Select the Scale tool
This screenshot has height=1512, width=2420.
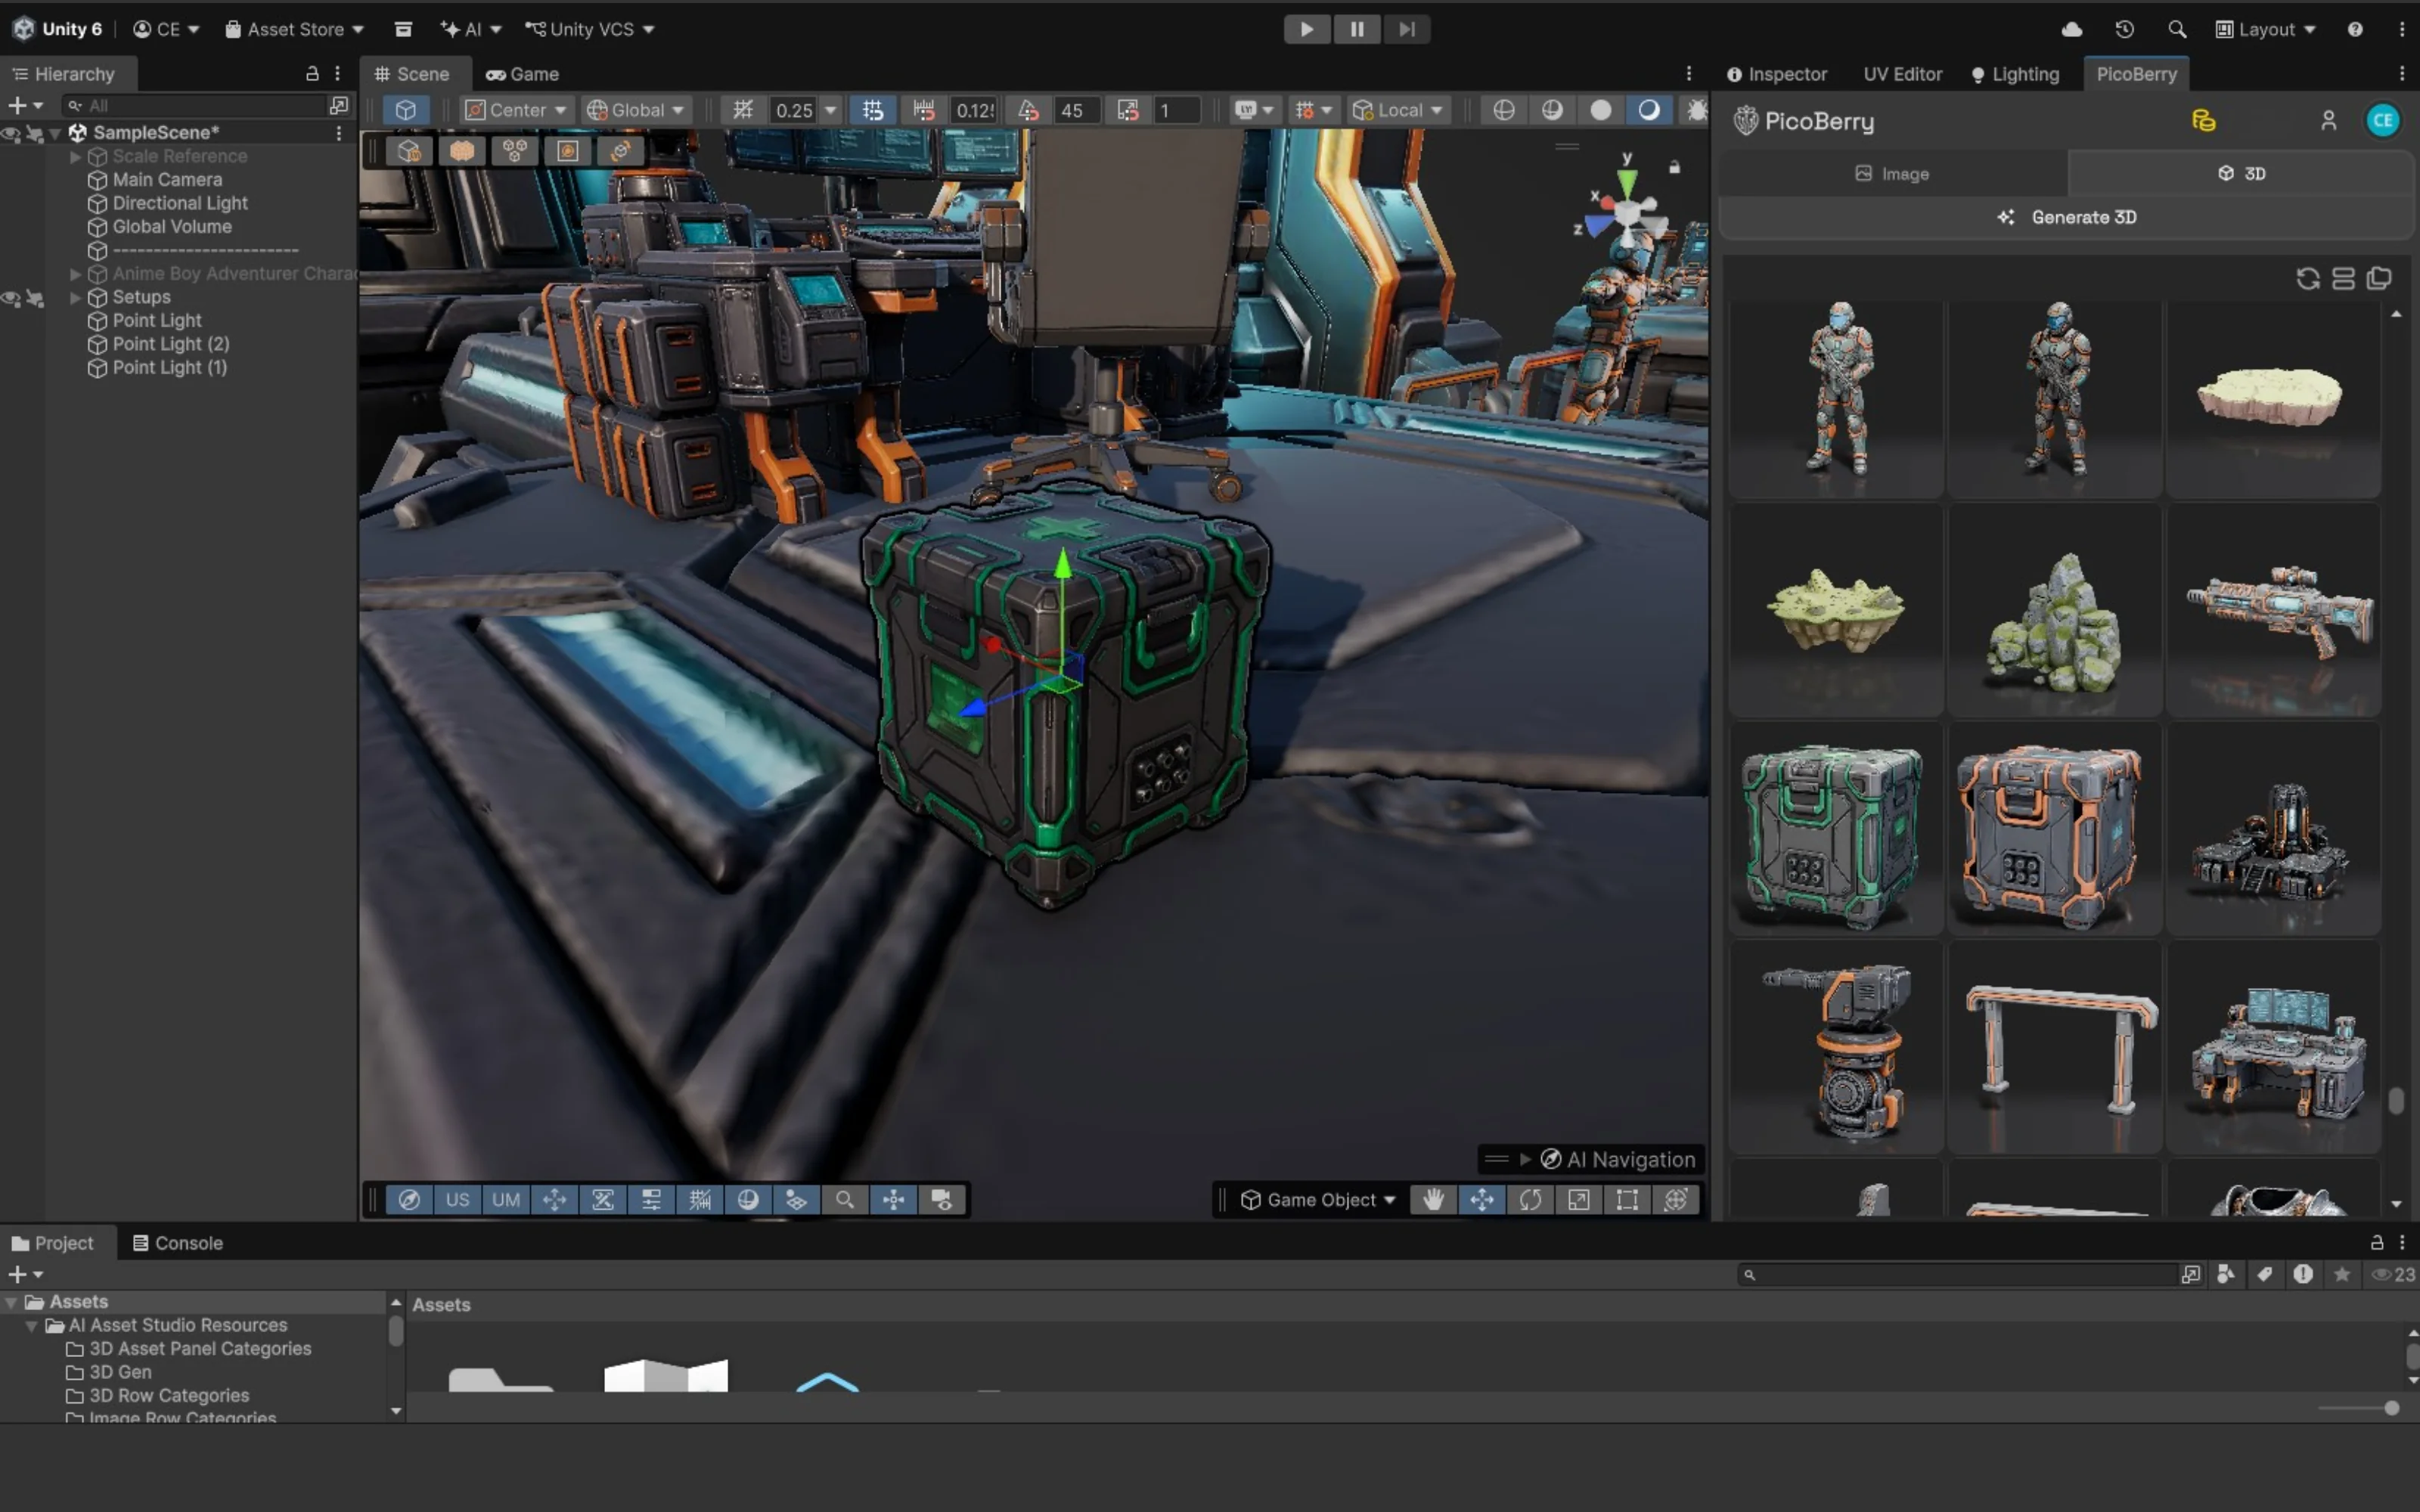(x=1579, y=1199)
